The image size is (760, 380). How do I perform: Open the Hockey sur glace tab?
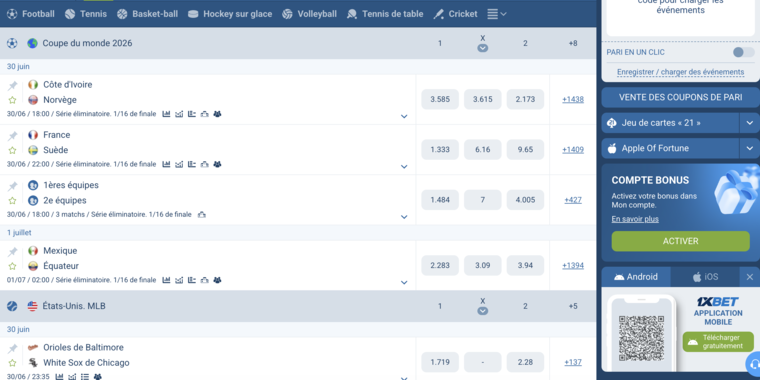tap(230, 14)
